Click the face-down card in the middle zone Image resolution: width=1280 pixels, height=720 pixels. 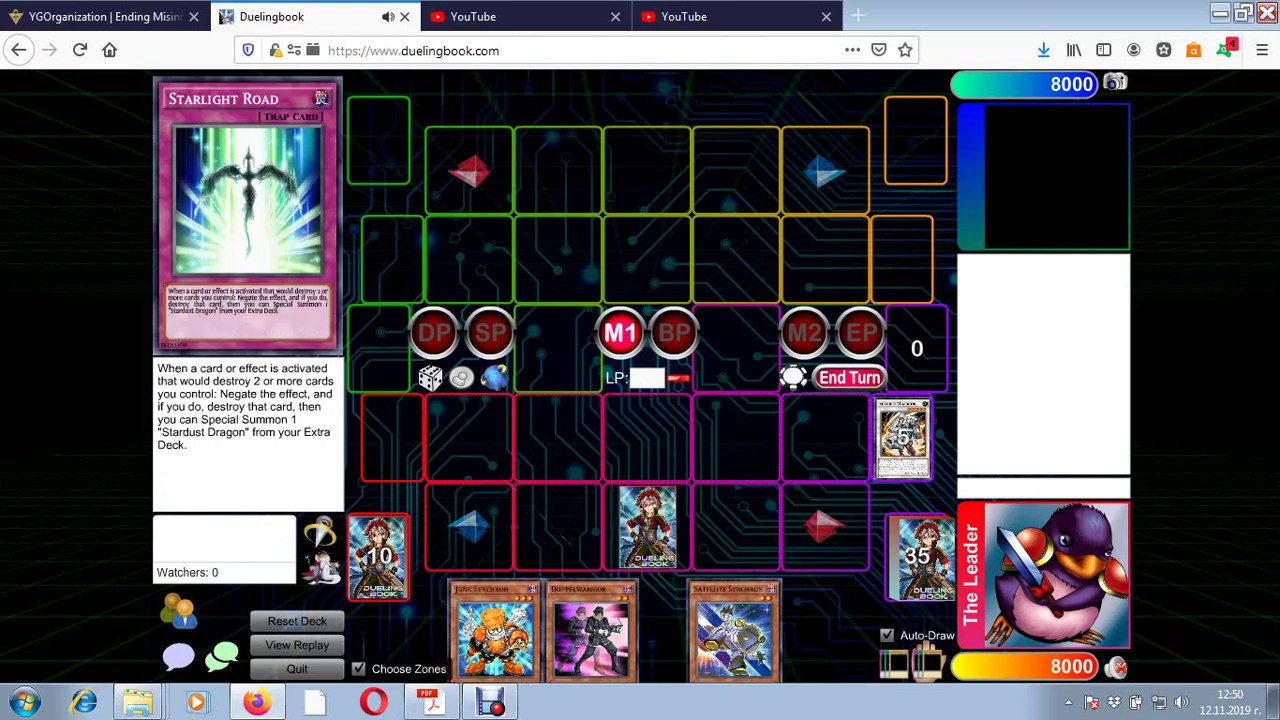tap(647, 528)
